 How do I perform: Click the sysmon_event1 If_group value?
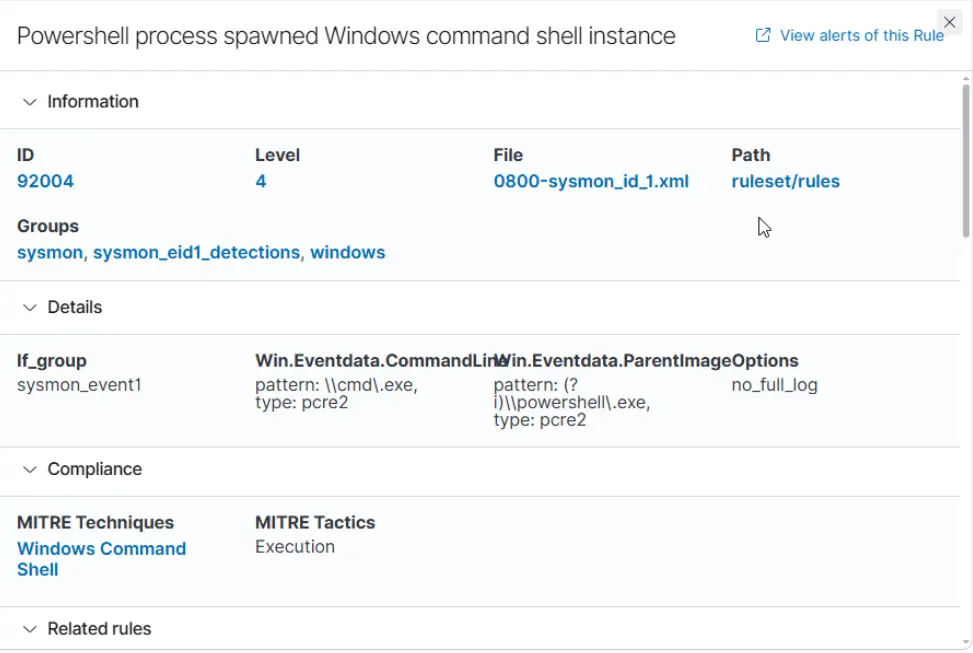[79, 385]
